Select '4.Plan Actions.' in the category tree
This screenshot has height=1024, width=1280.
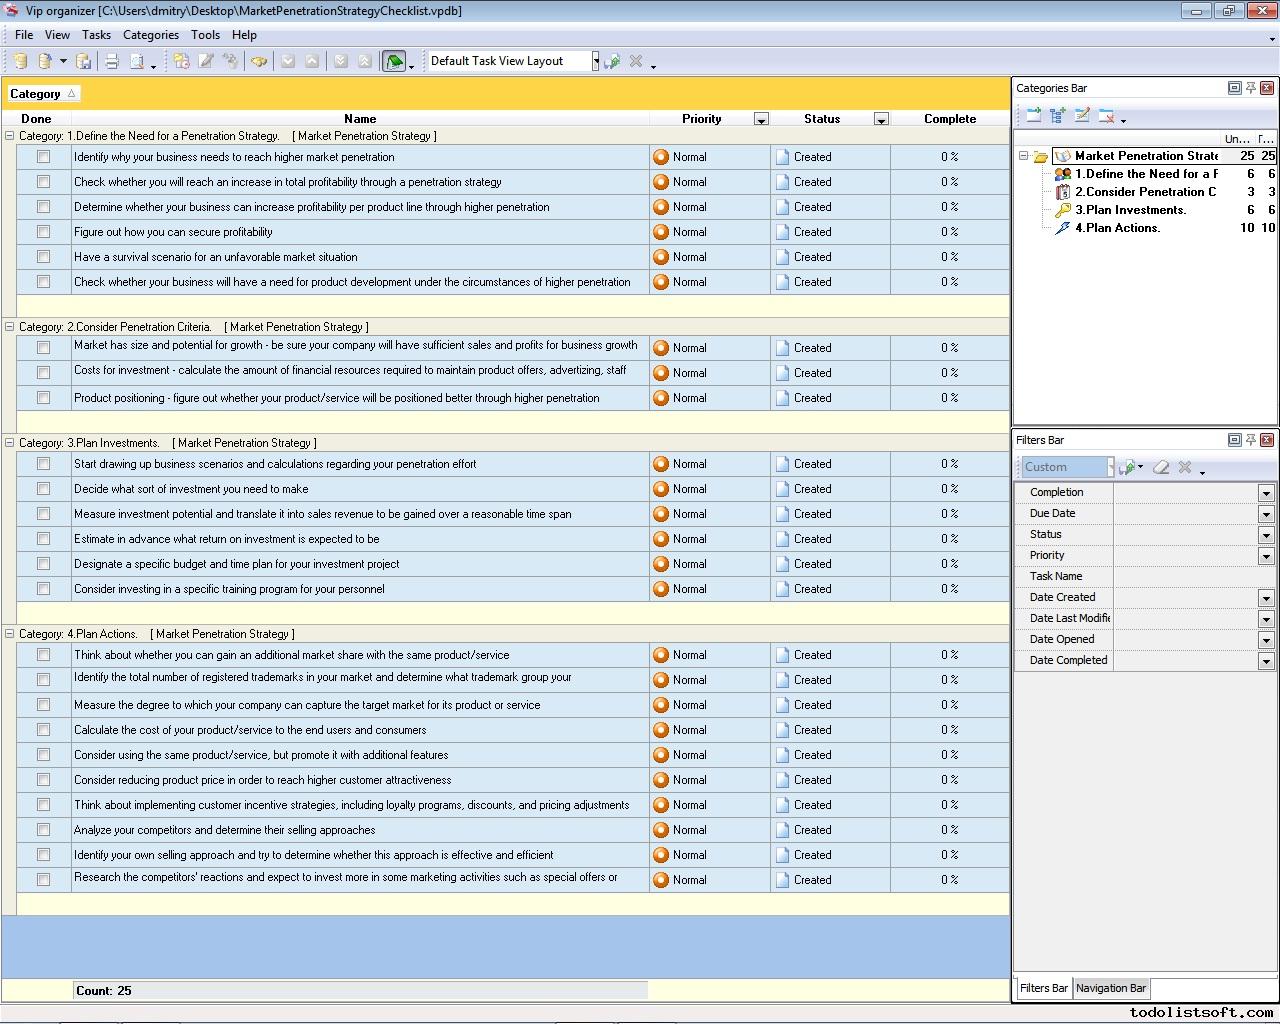[1117, 228]
